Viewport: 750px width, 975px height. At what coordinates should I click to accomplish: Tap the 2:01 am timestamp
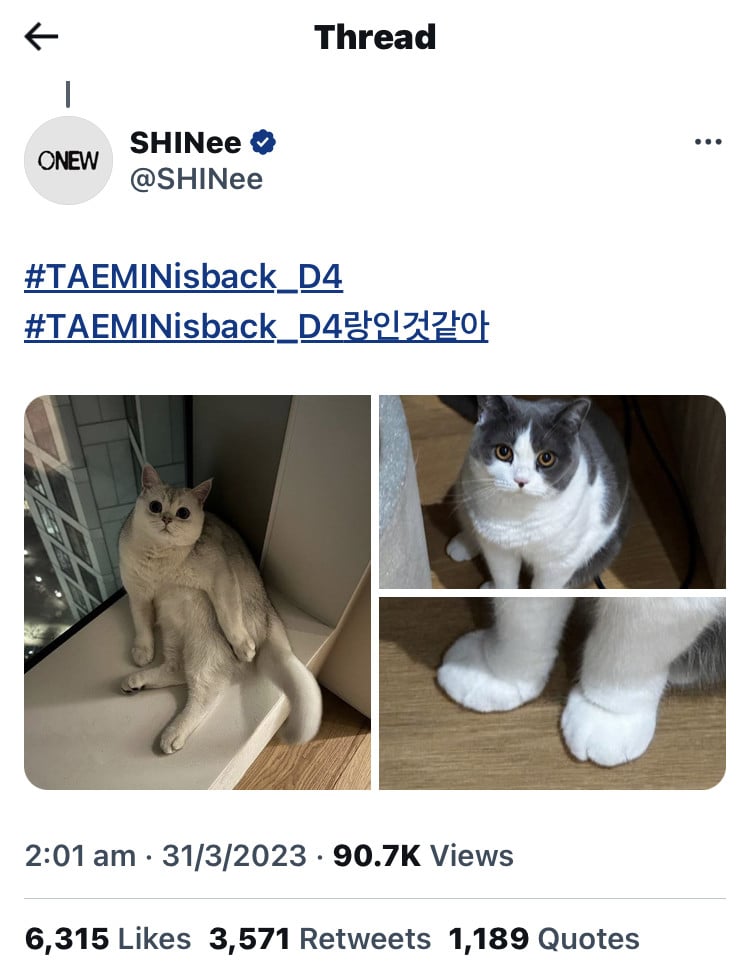click(80, 856)
